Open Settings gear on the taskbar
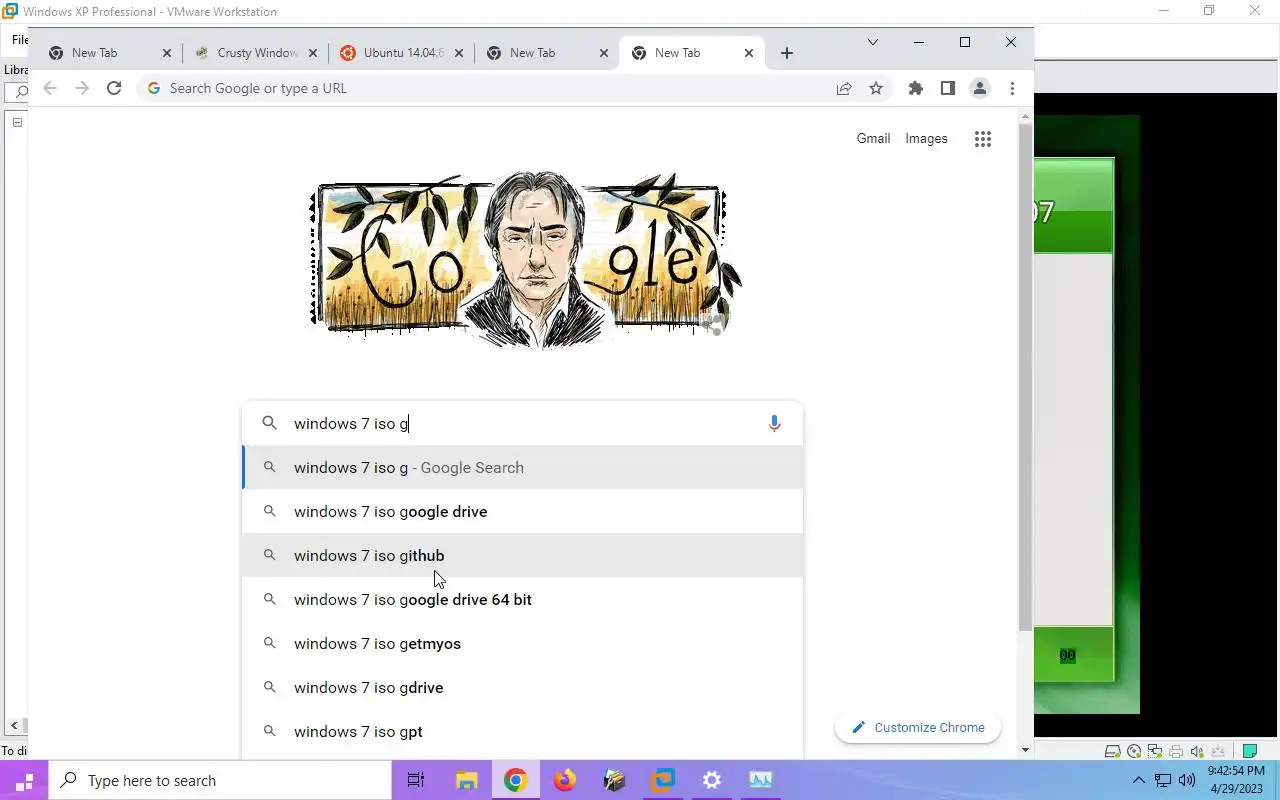This screenshot has width=1280, height=800. tap(711, 781)
